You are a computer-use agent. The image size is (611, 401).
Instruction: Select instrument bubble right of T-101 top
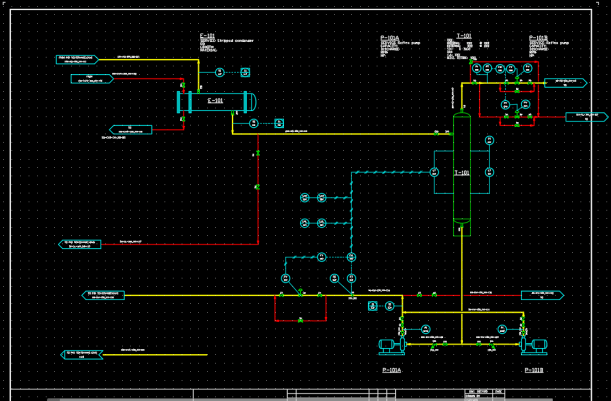[x=488, y=141]
